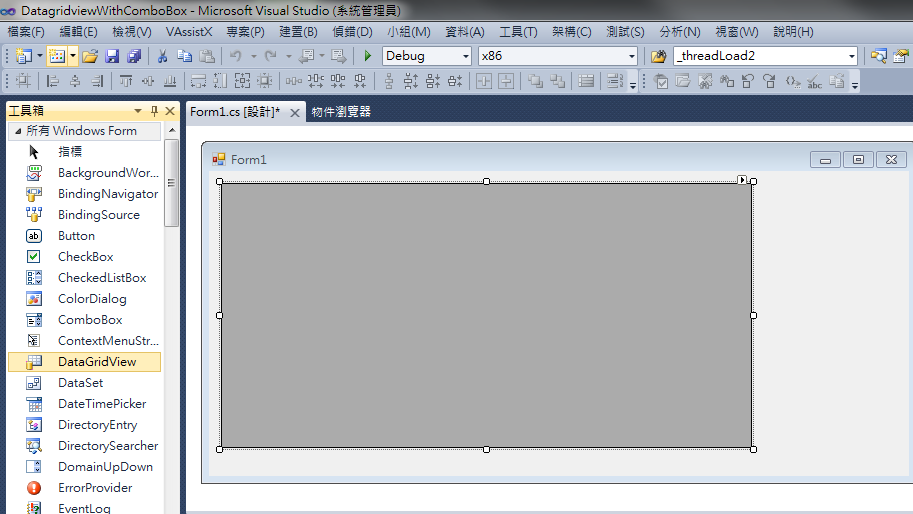Select BindingSource in the toolbox

coord(84,215)
